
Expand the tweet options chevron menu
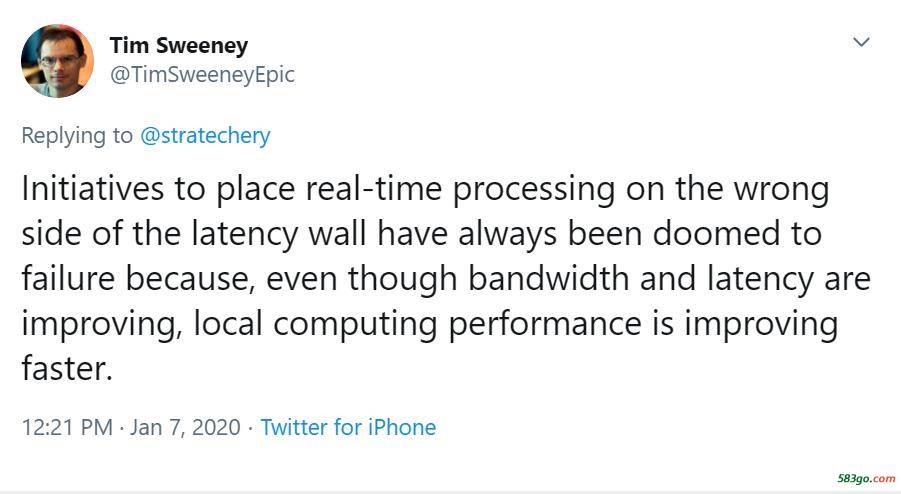(x=861, y=42)
